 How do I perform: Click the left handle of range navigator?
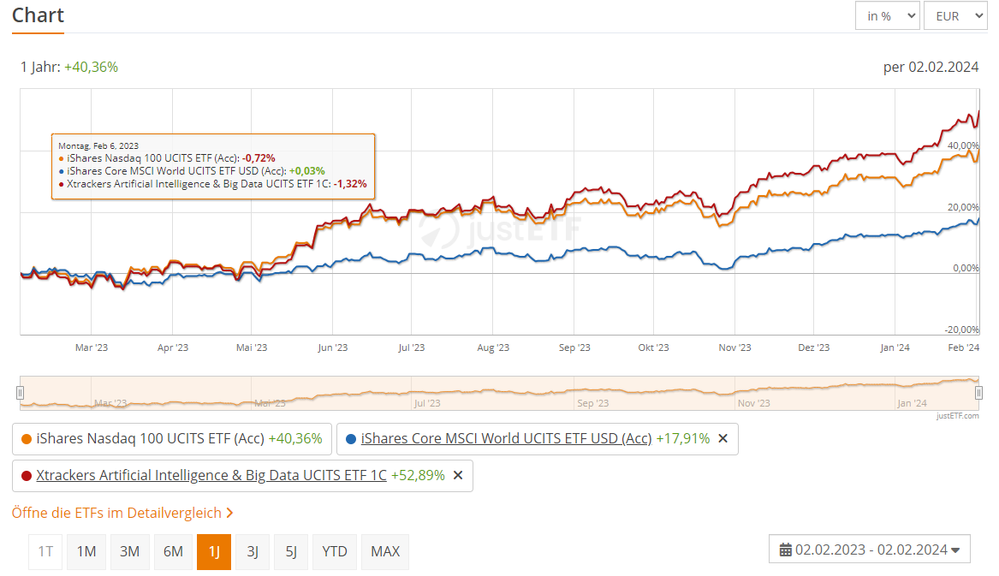(x=20, y=393)
